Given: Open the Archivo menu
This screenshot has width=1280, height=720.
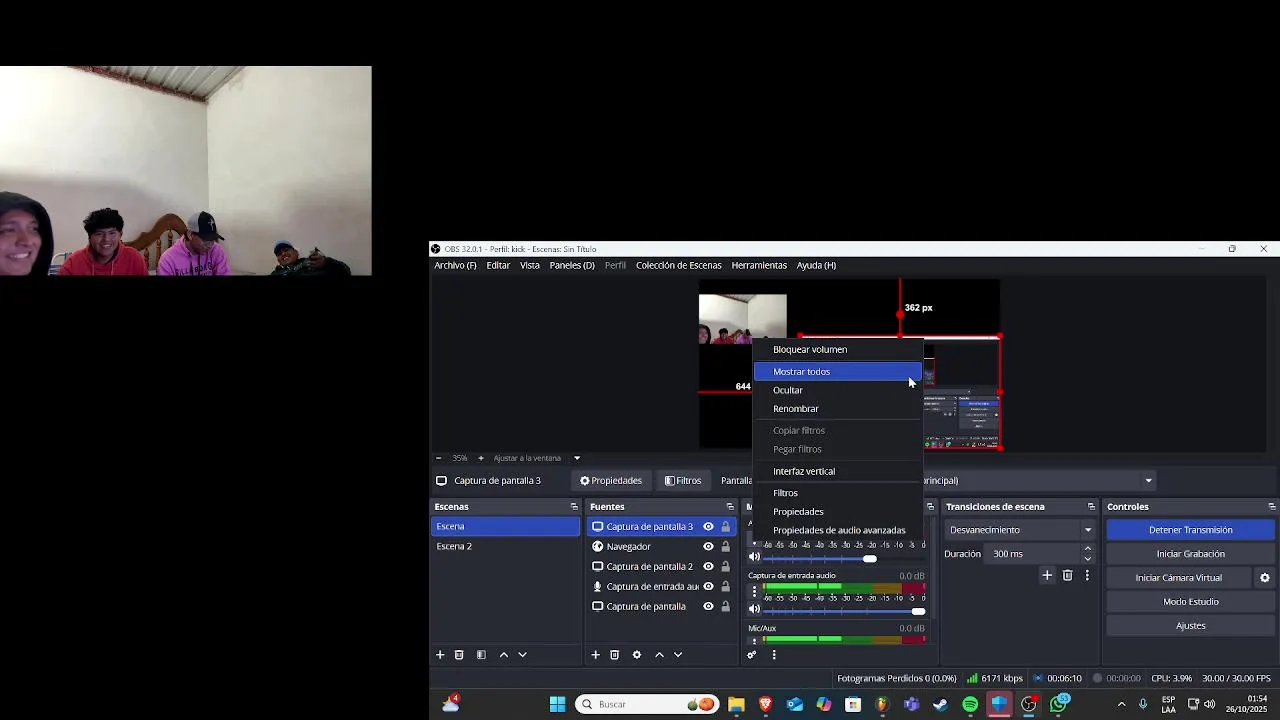Looking at the screenshot, I should 455,265.
